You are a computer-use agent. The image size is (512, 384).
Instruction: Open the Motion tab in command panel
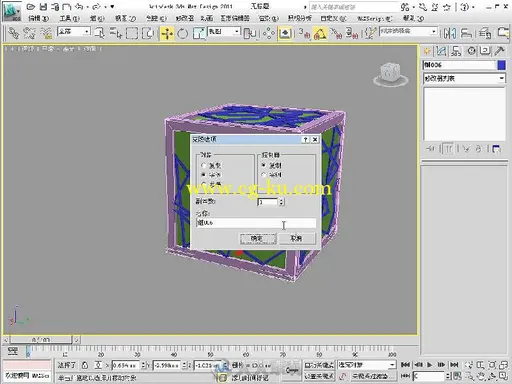click(471, 51)
